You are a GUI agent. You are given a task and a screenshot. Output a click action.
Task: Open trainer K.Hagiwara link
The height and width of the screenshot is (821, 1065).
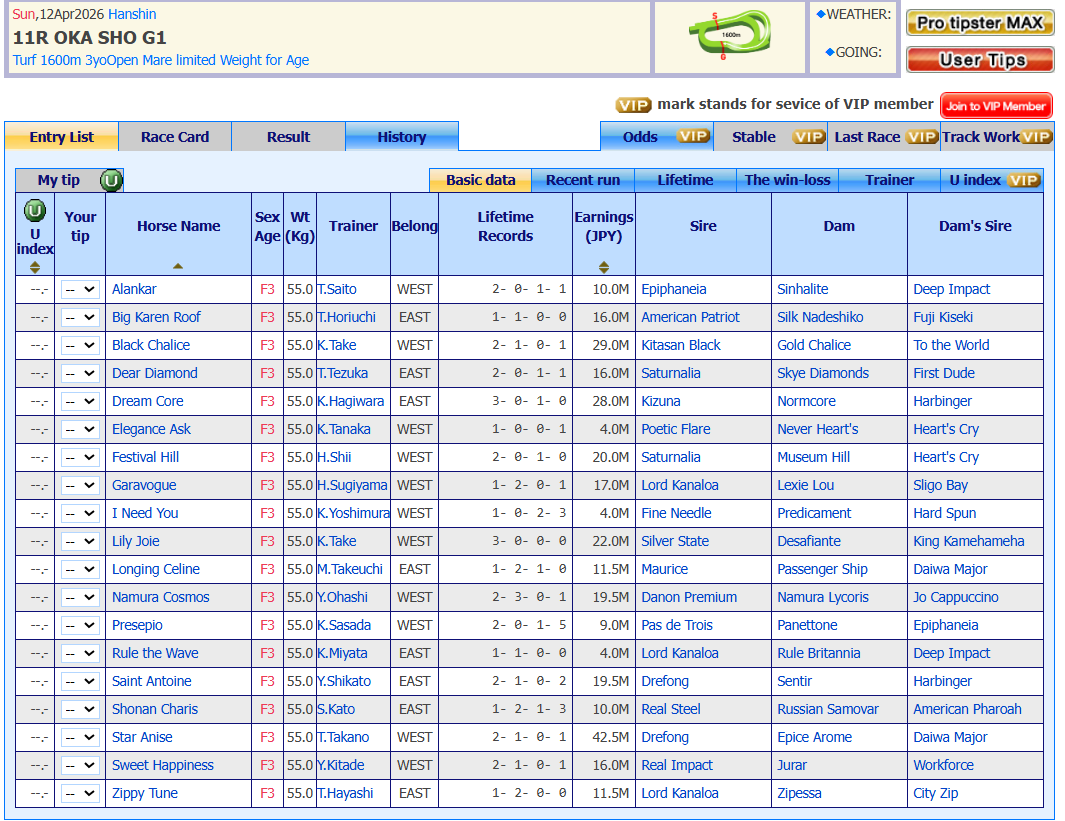click(351, 401)
